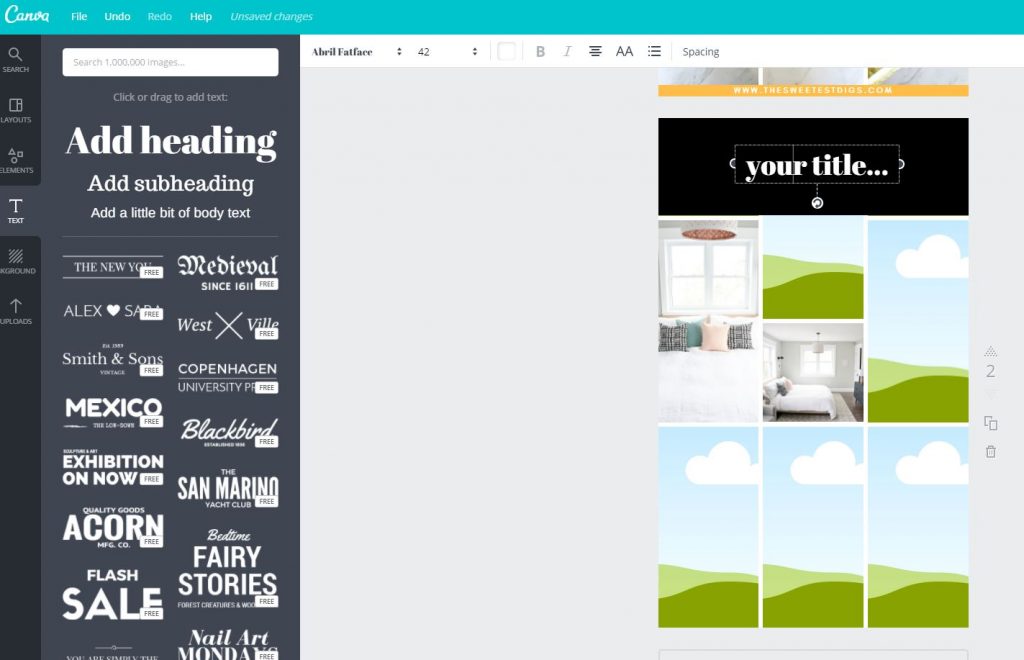Click the copy page icon
The height and width of the screenshot is (660, 1024).
990,423
